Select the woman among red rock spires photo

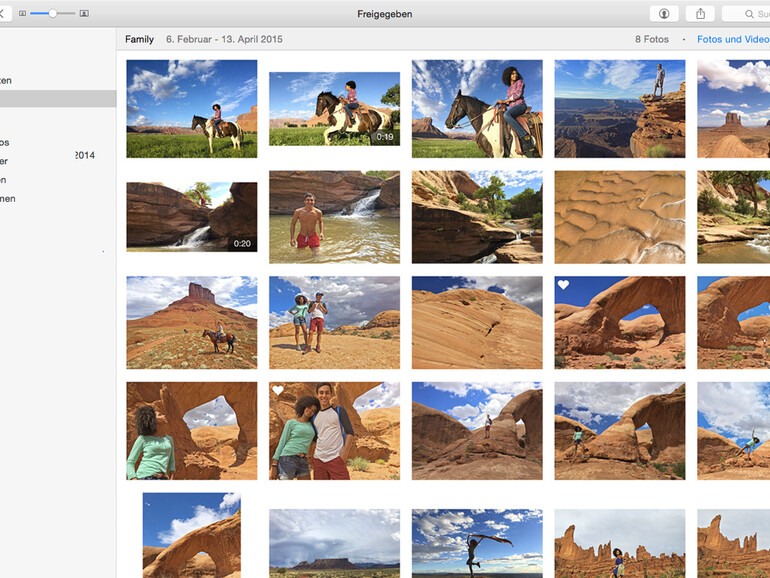pyautogui.click(x=620, y=544)
